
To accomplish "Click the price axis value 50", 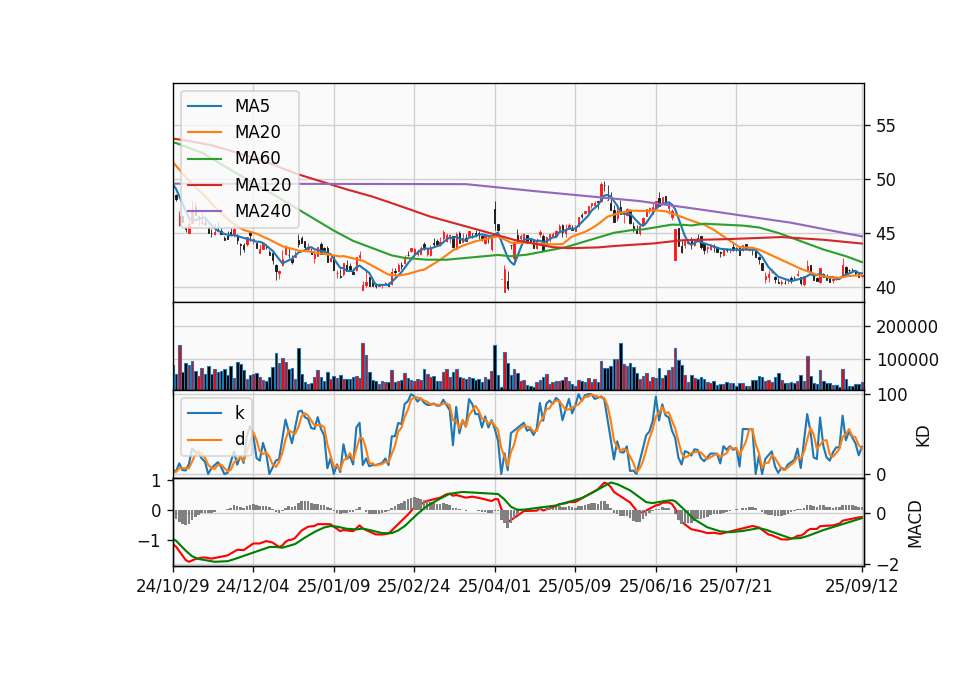I will pyautogui.click(x=886, y=180).
